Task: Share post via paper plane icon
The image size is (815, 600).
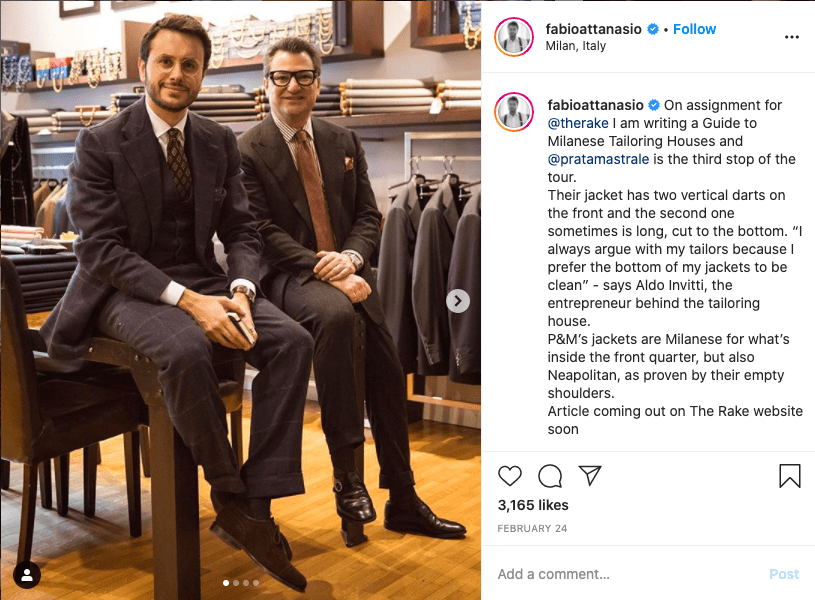Action: point(590,476)
